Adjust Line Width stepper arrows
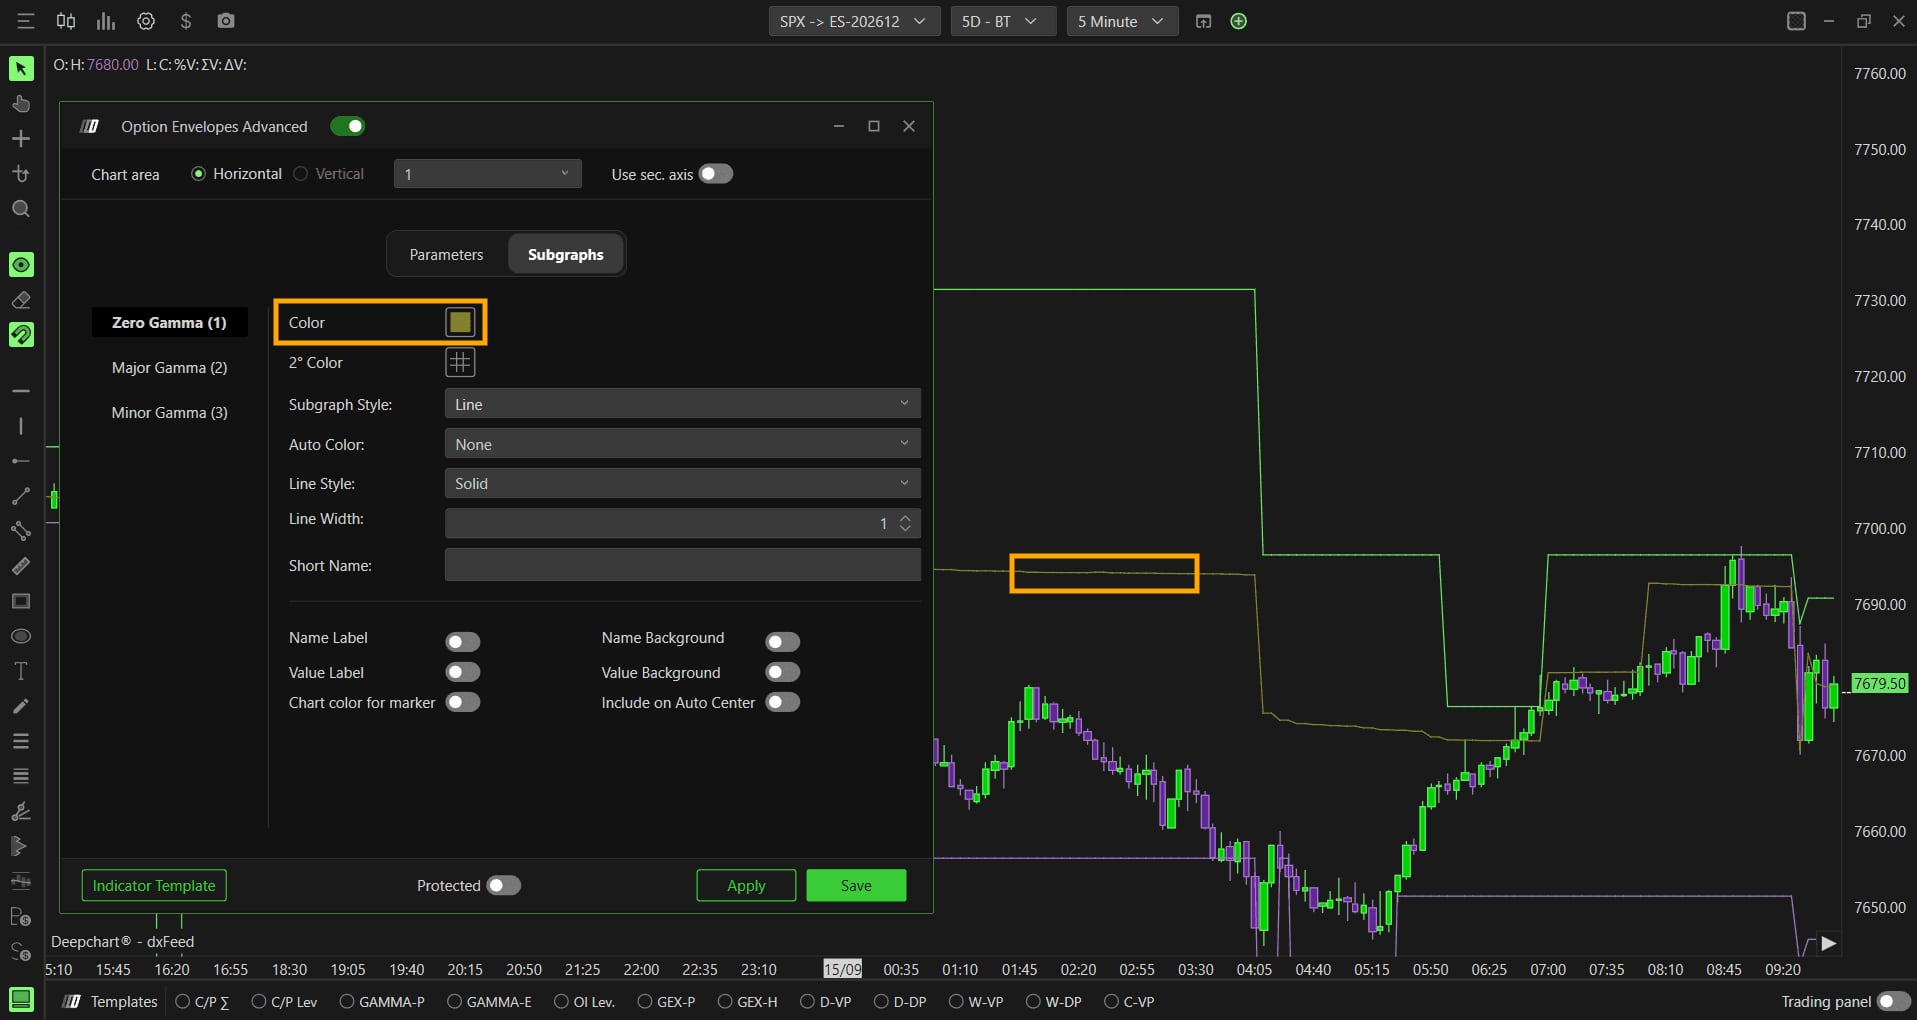 pyautogui.click(x=905, y=523)
